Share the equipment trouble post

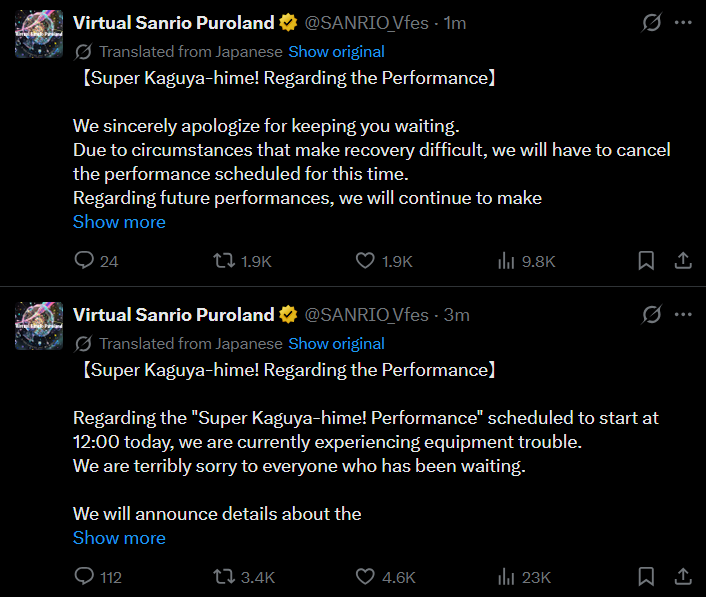[683, 577]
